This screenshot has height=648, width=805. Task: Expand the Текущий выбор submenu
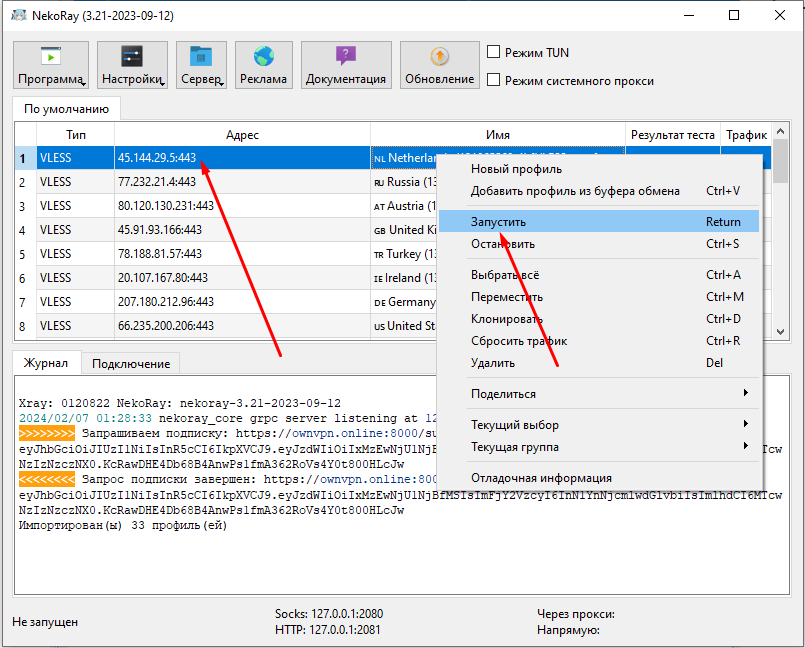(599, 425)
